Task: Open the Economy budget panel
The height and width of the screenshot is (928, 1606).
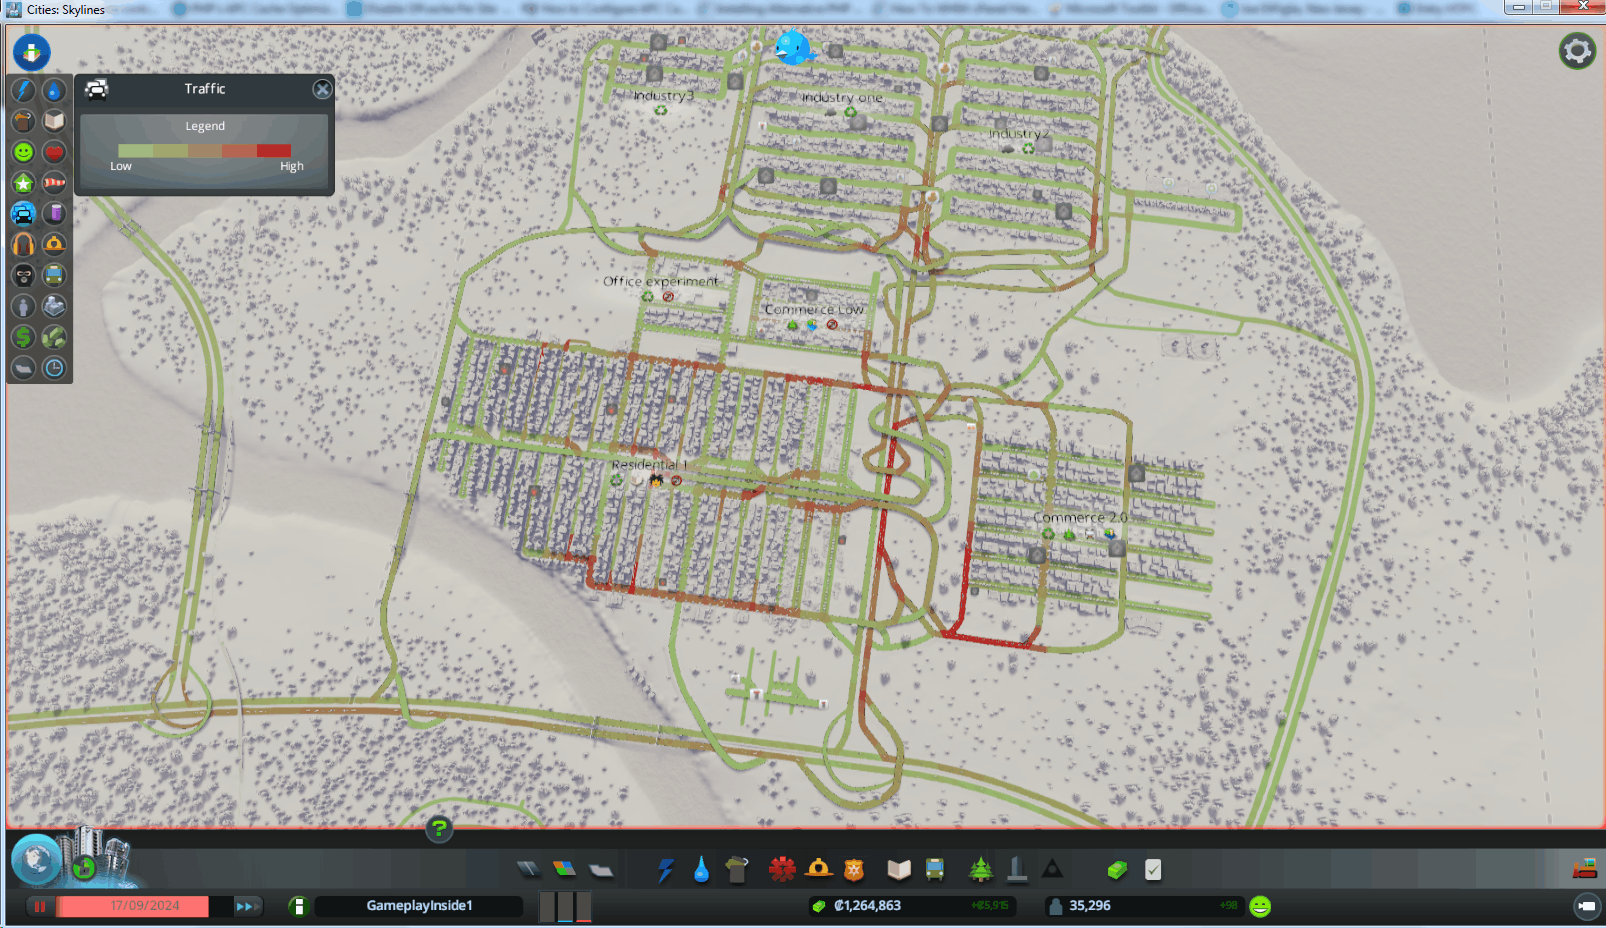Action: tap(1117, 870)
